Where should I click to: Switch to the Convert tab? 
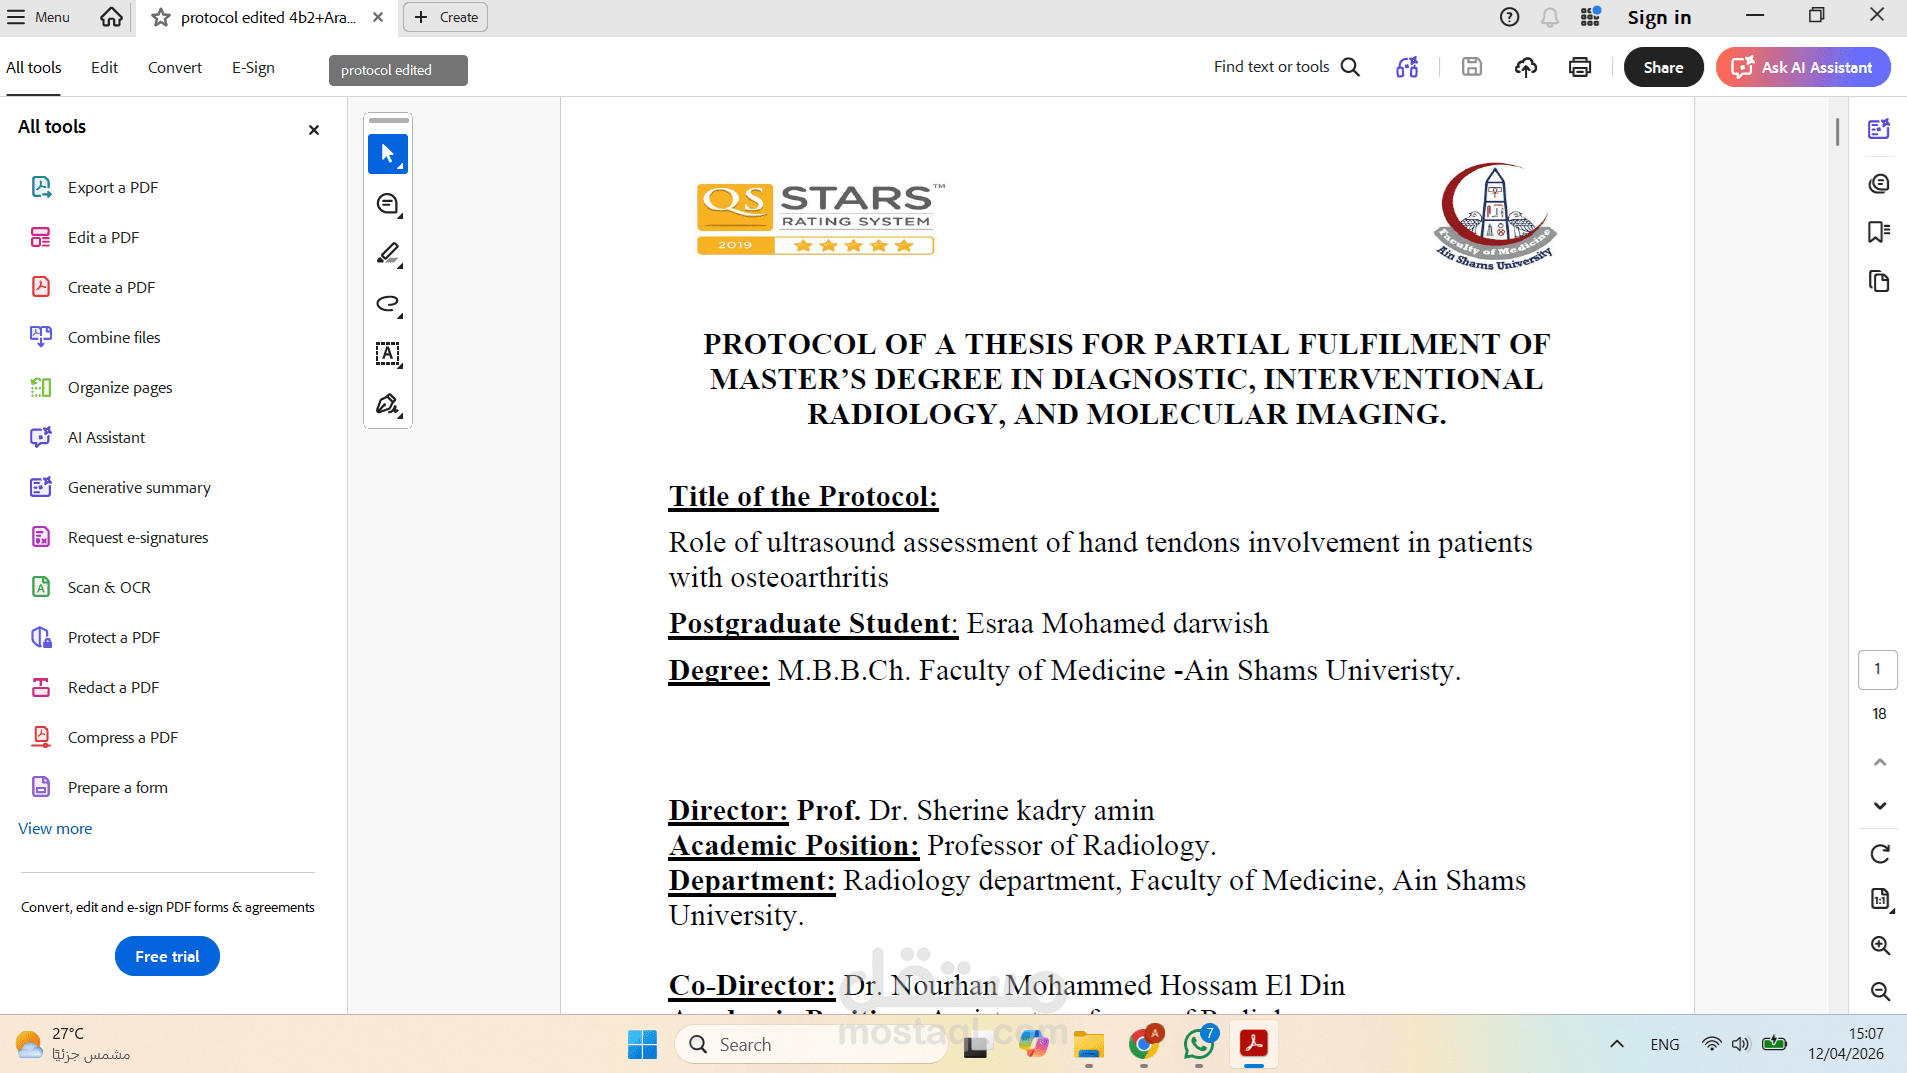pos(175,67)
